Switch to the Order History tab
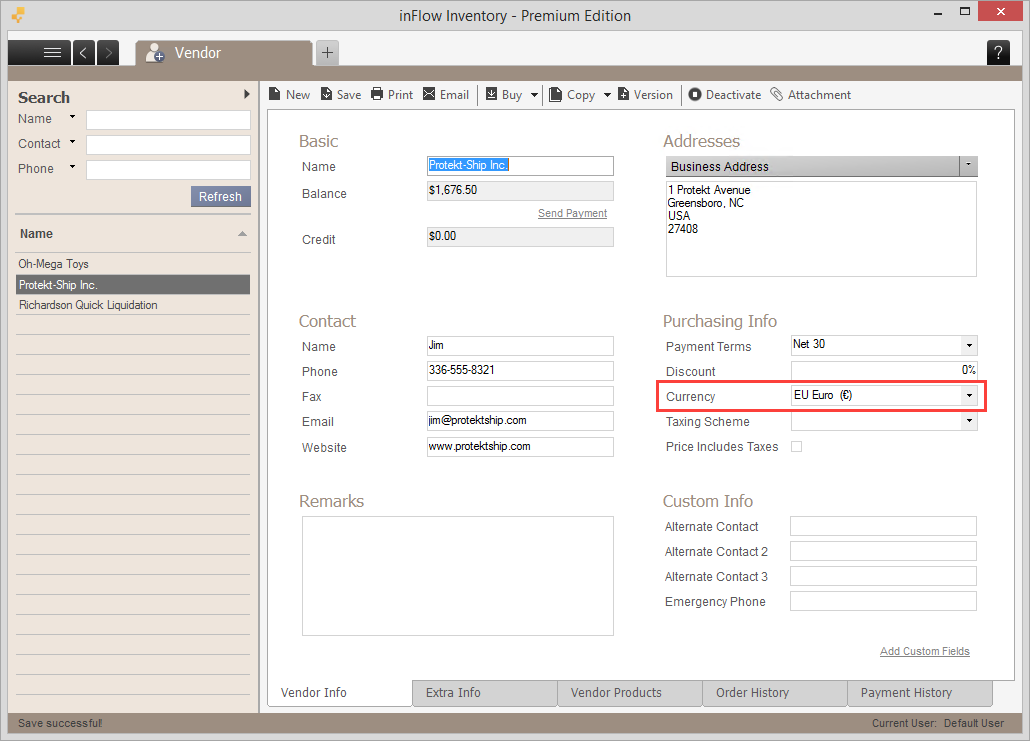This screenshot has height=741, width=1030. (x=775, y=693)
